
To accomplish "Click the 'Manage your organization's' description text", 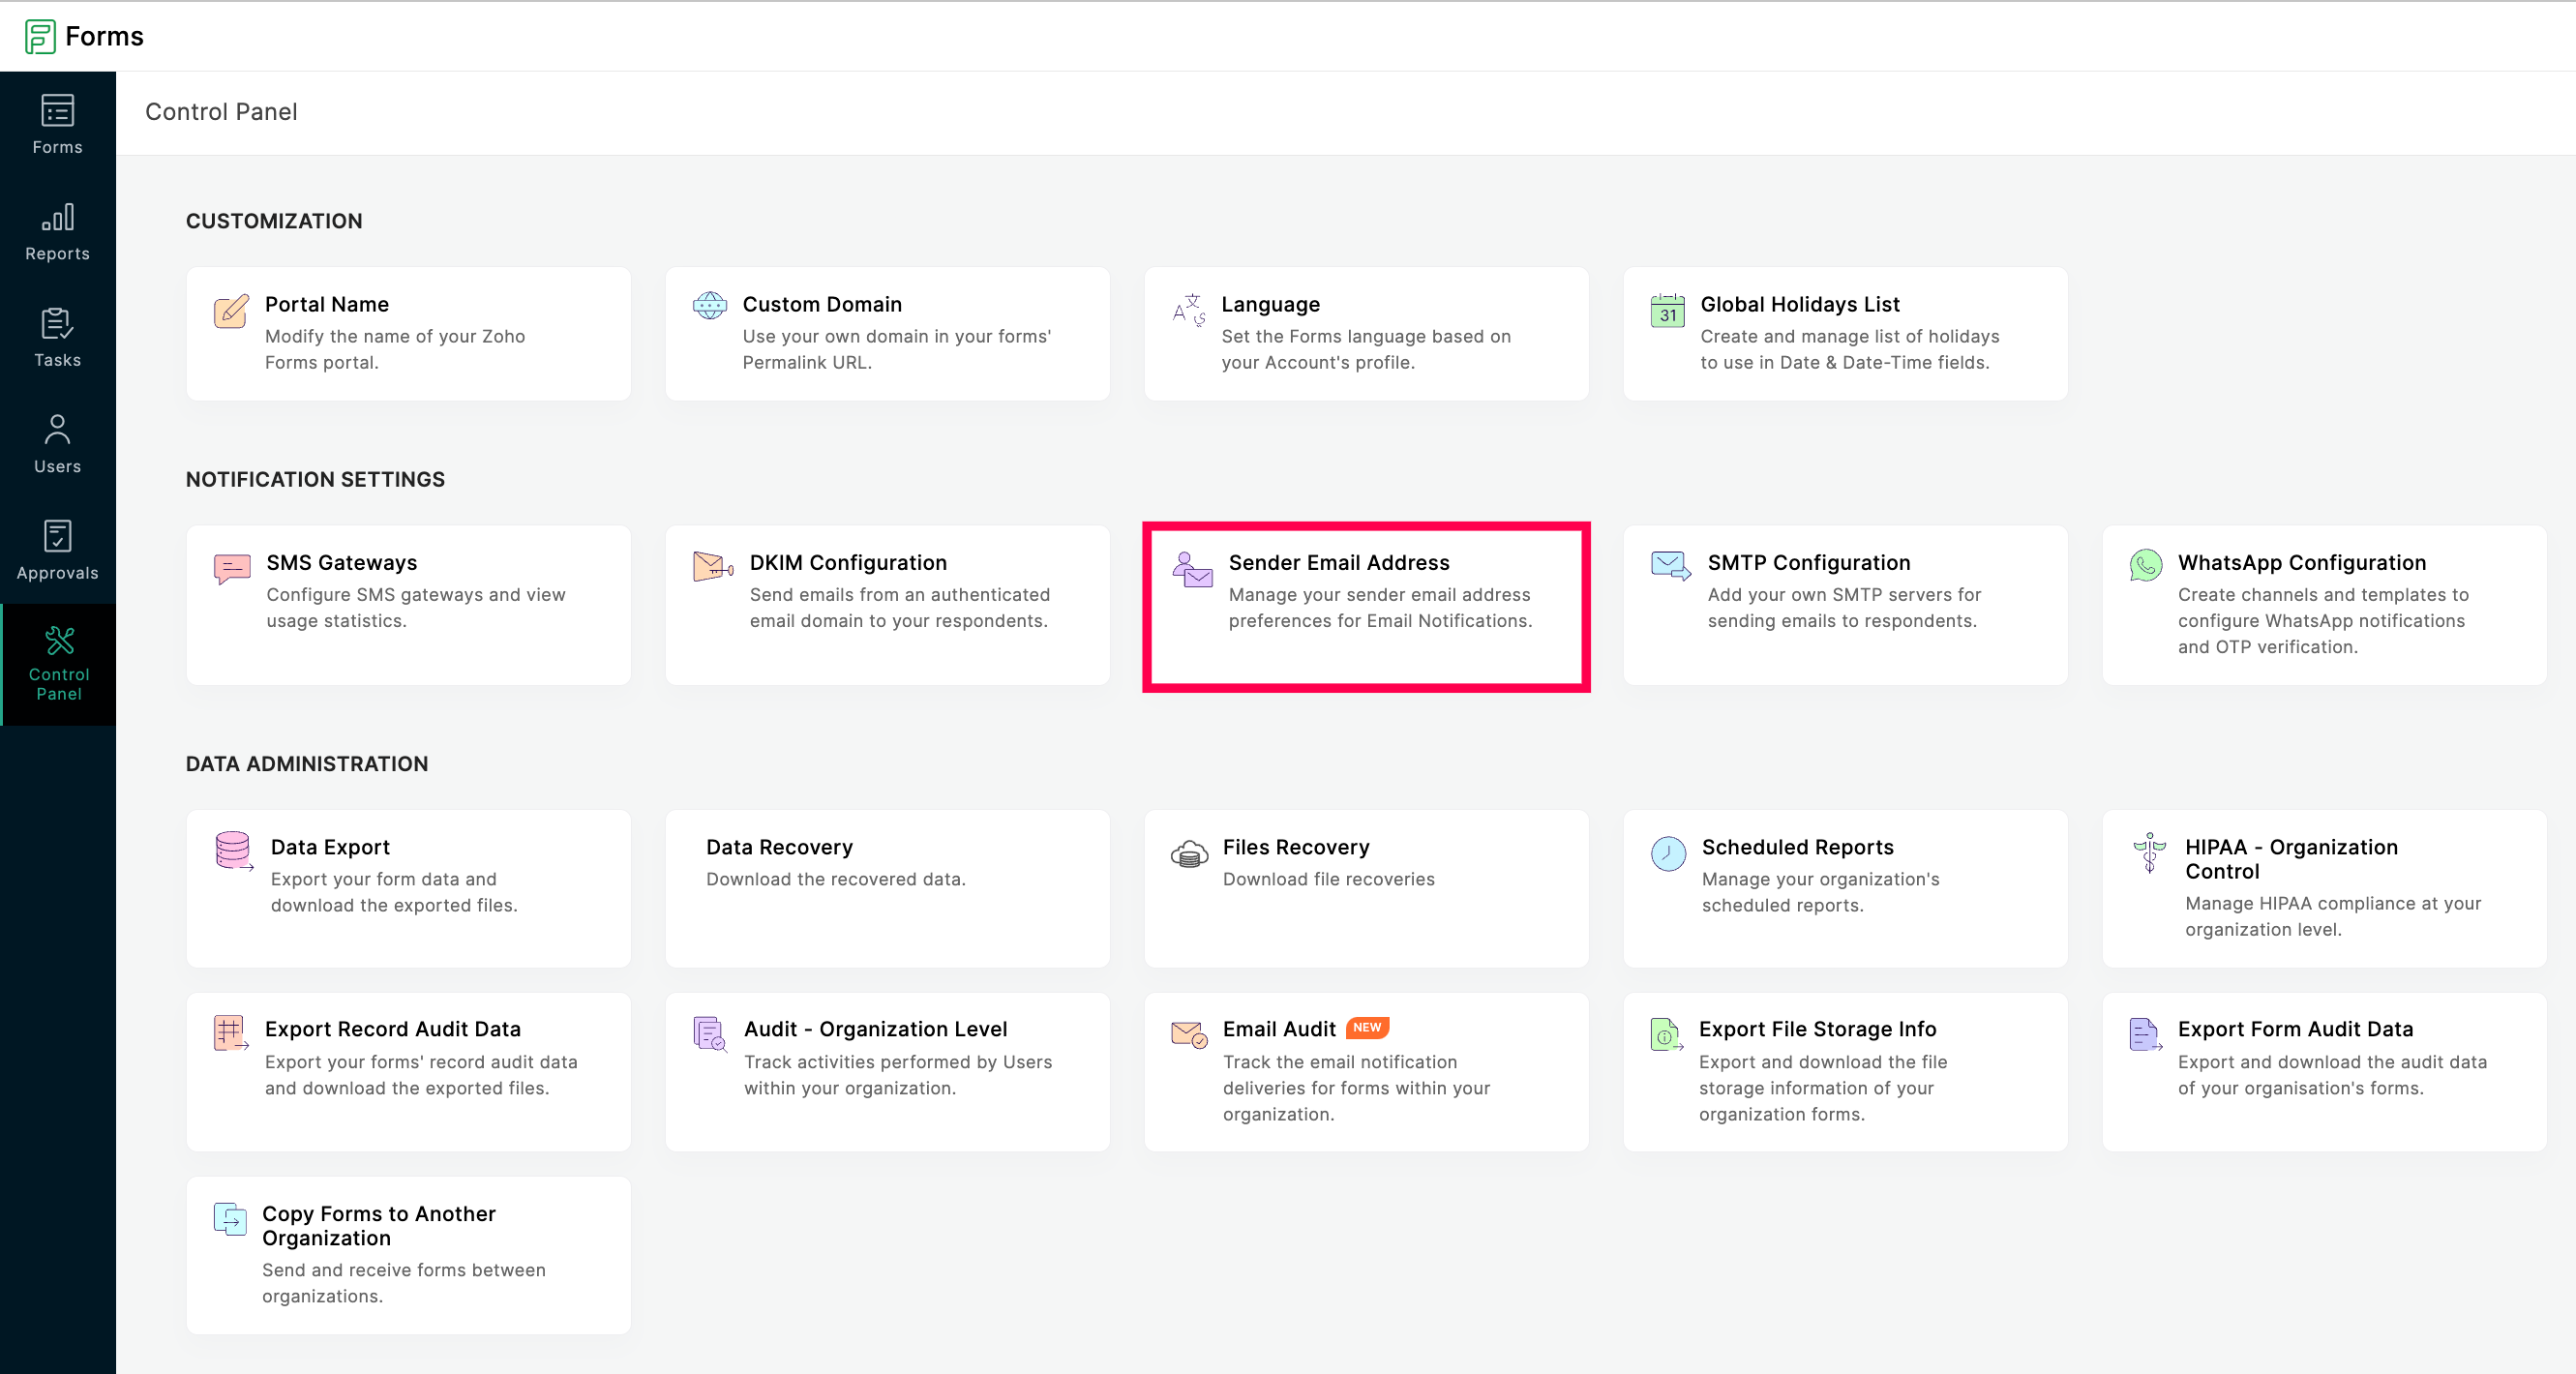I will [1820, 878].
